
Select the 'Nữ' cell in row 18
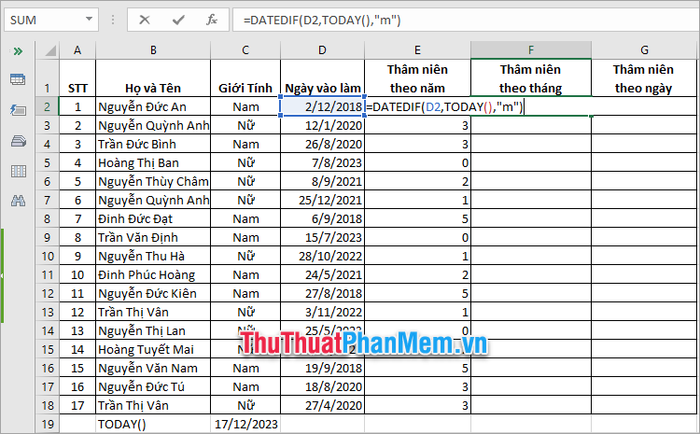(x=245, y=405)
